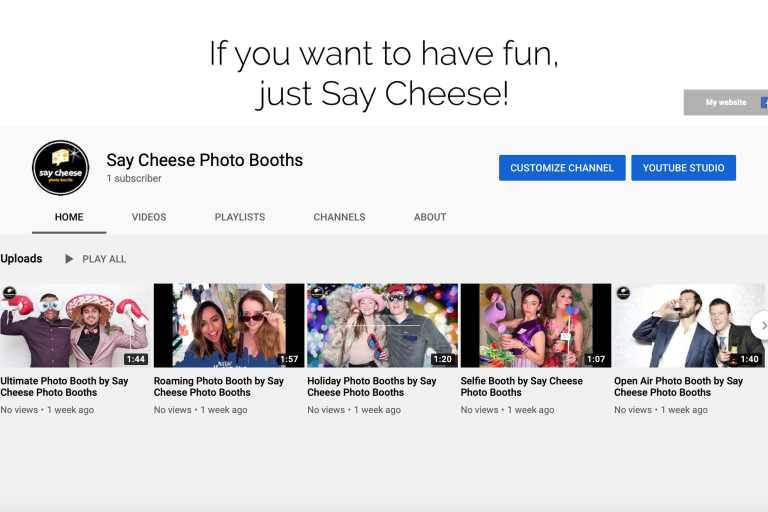Click 'No views • 1 week ago' under Selfie Booth
Screen dimensions: 768x512
pos(507,410)
